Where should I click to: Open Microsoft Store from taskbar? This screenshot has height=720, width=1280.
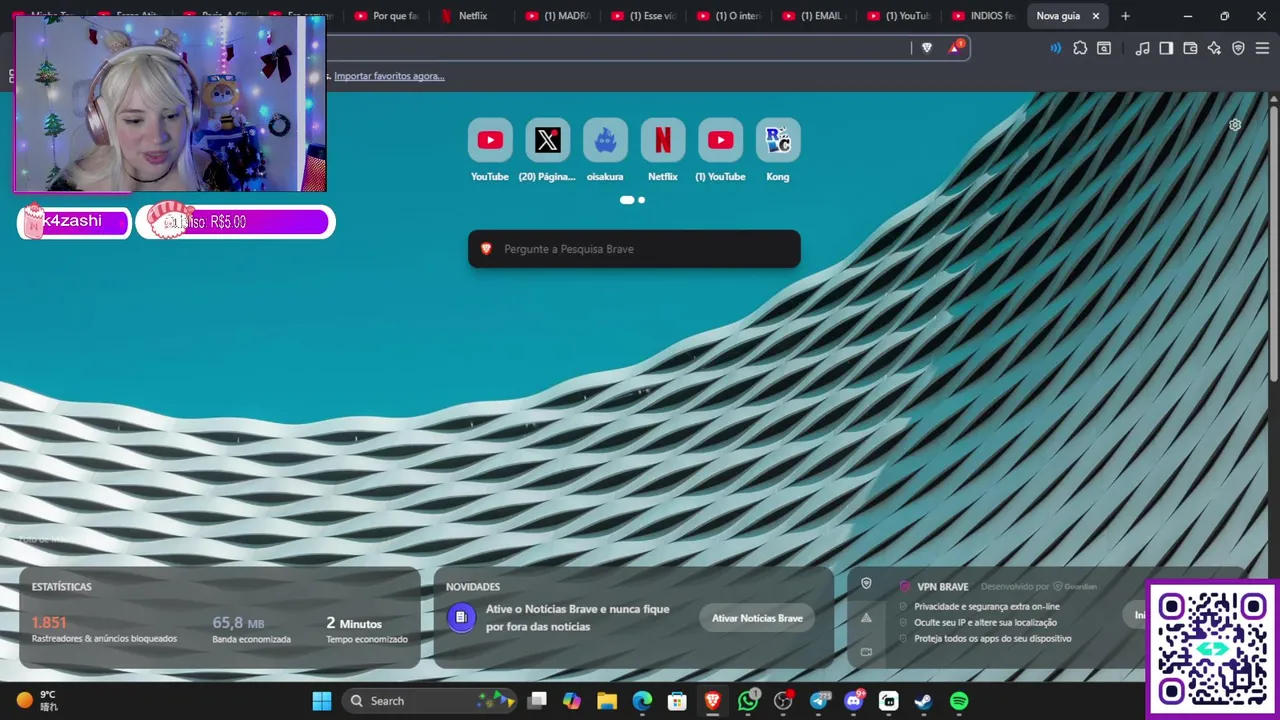coord(677,701)
